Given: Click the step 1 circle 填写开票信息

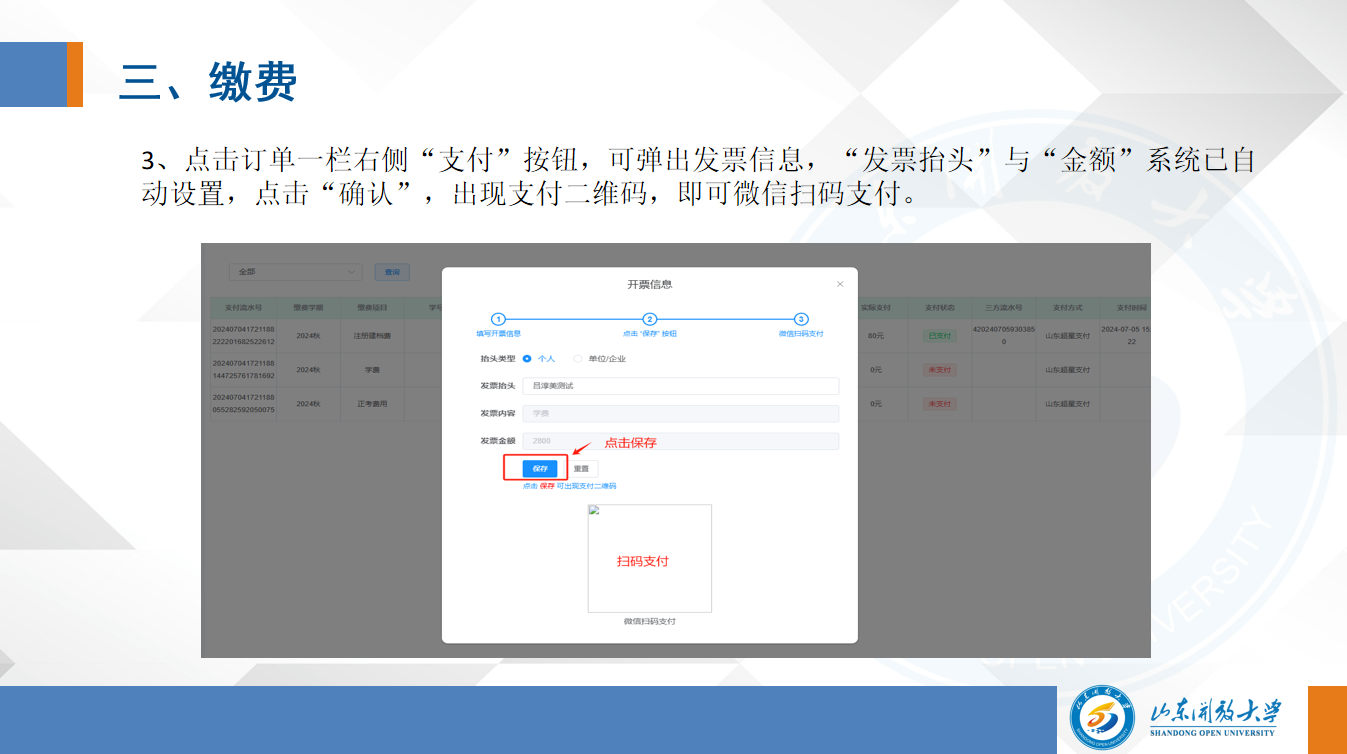Looking at the screenshot, I should tap(498, 319).
